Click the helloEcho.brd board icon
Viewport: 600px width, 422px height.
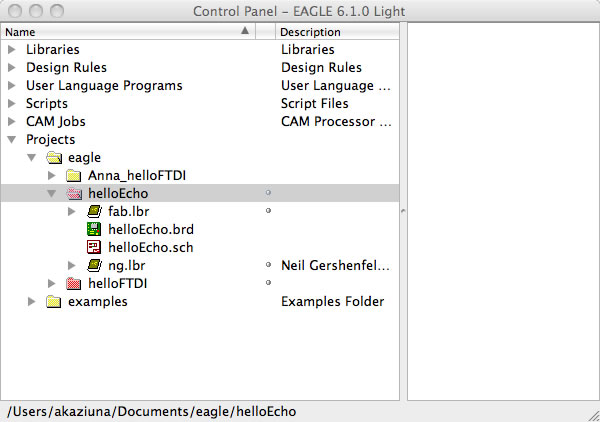click(94, 229)
